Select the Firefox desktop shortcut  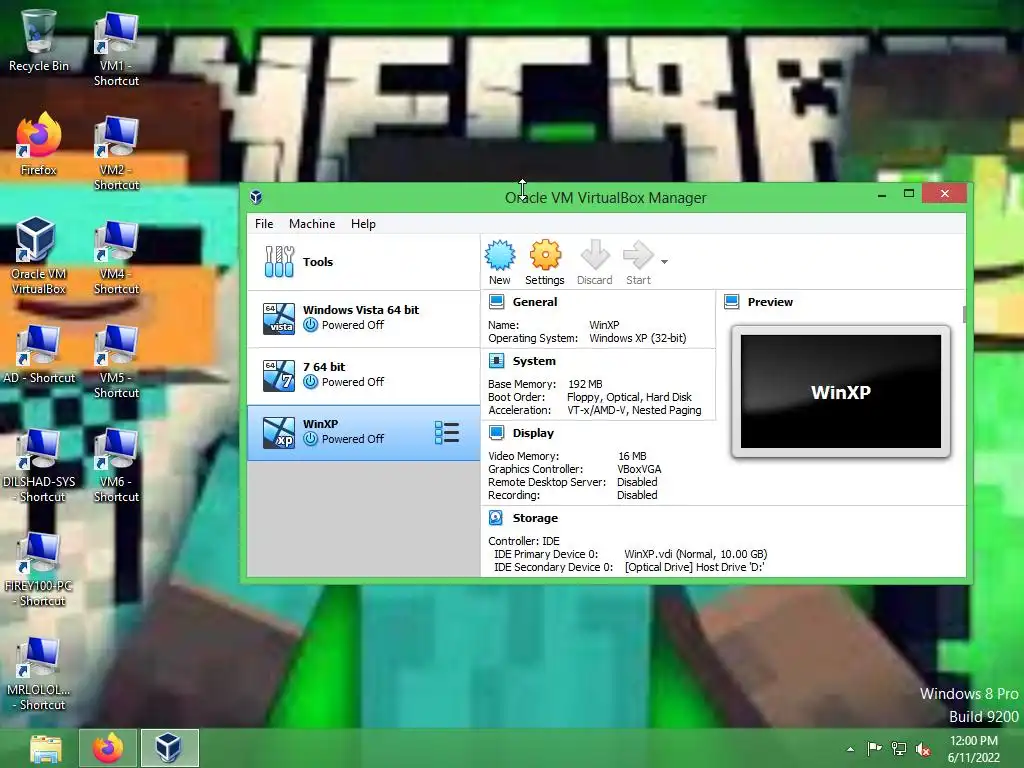point(39,144)
